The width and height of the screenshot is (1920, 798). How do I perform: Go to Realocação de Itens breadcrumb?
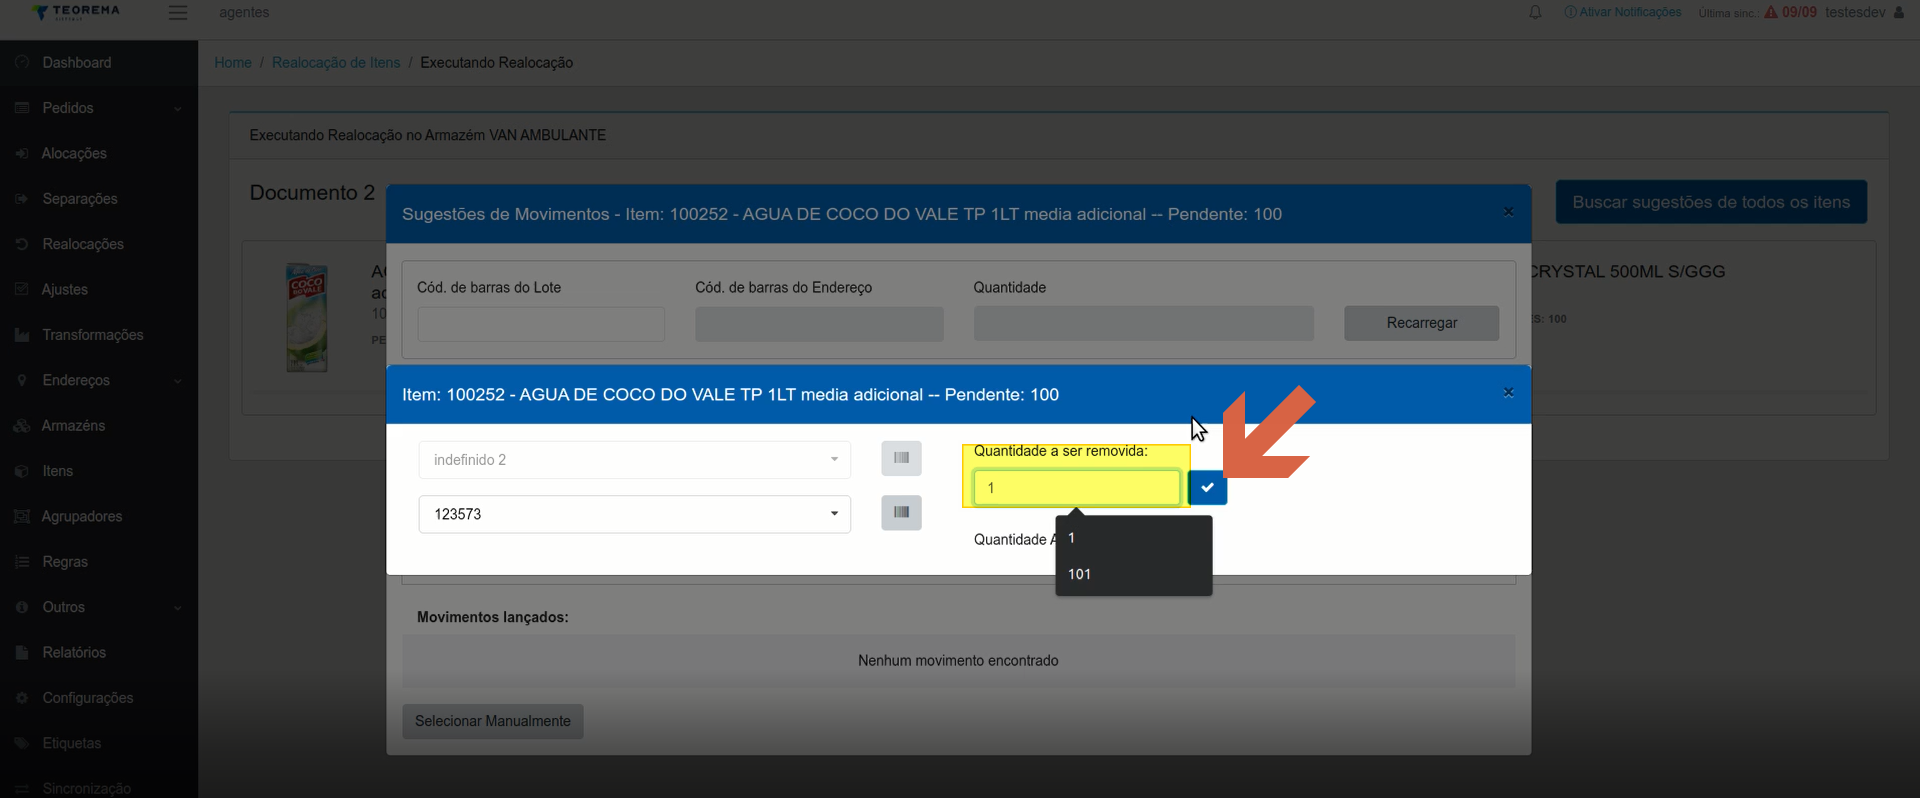tap(336, 62)
